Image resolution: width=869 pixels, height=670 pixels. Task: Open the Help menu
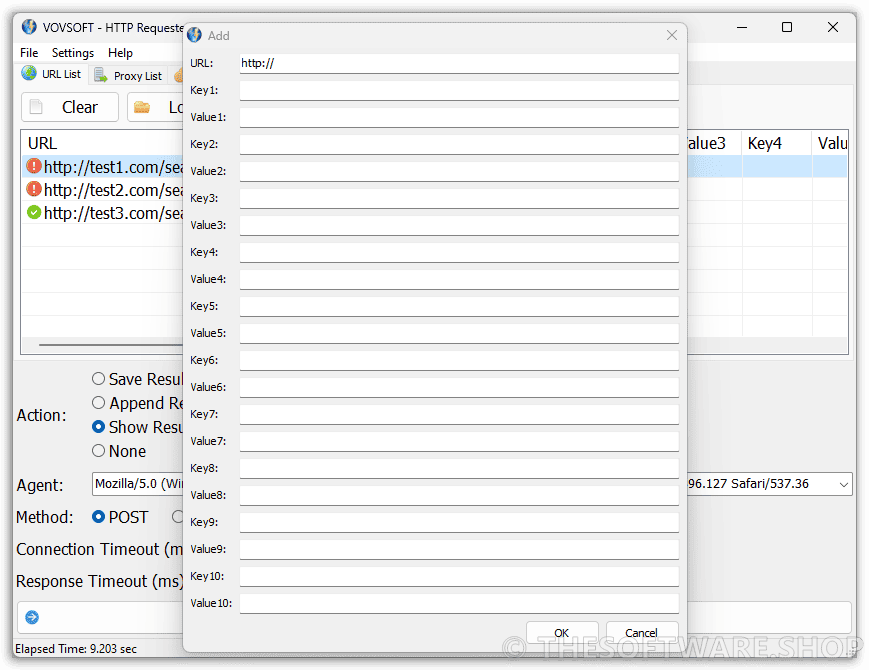click(x=120, y=53)
